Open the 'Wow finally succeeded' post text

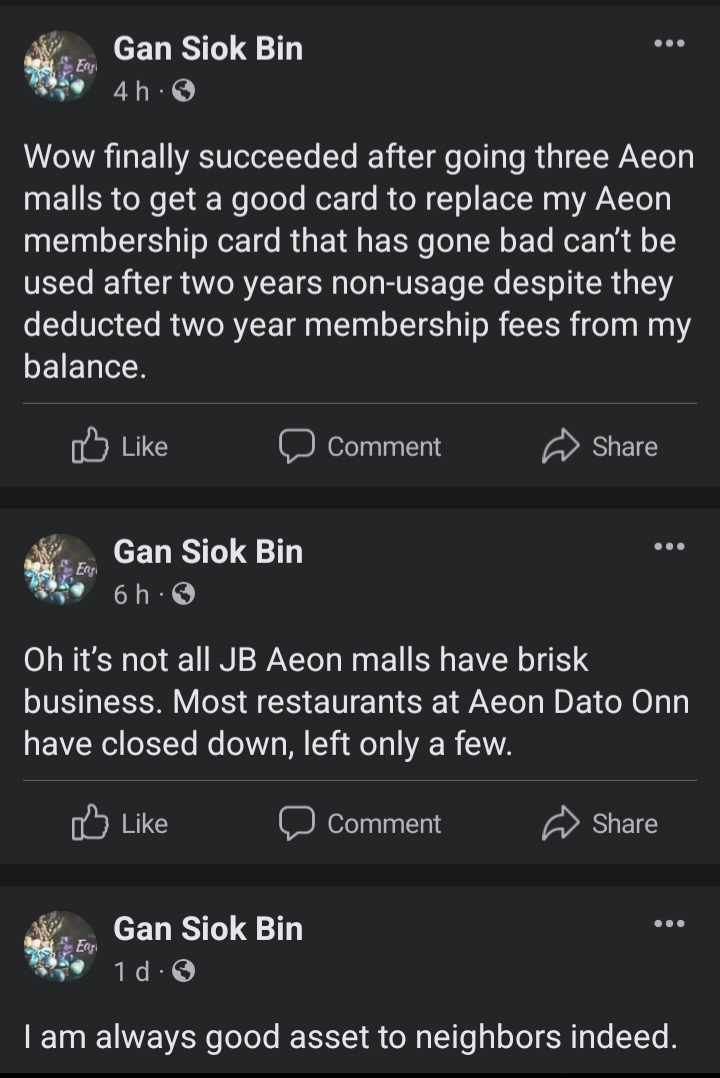click(358, 262)
